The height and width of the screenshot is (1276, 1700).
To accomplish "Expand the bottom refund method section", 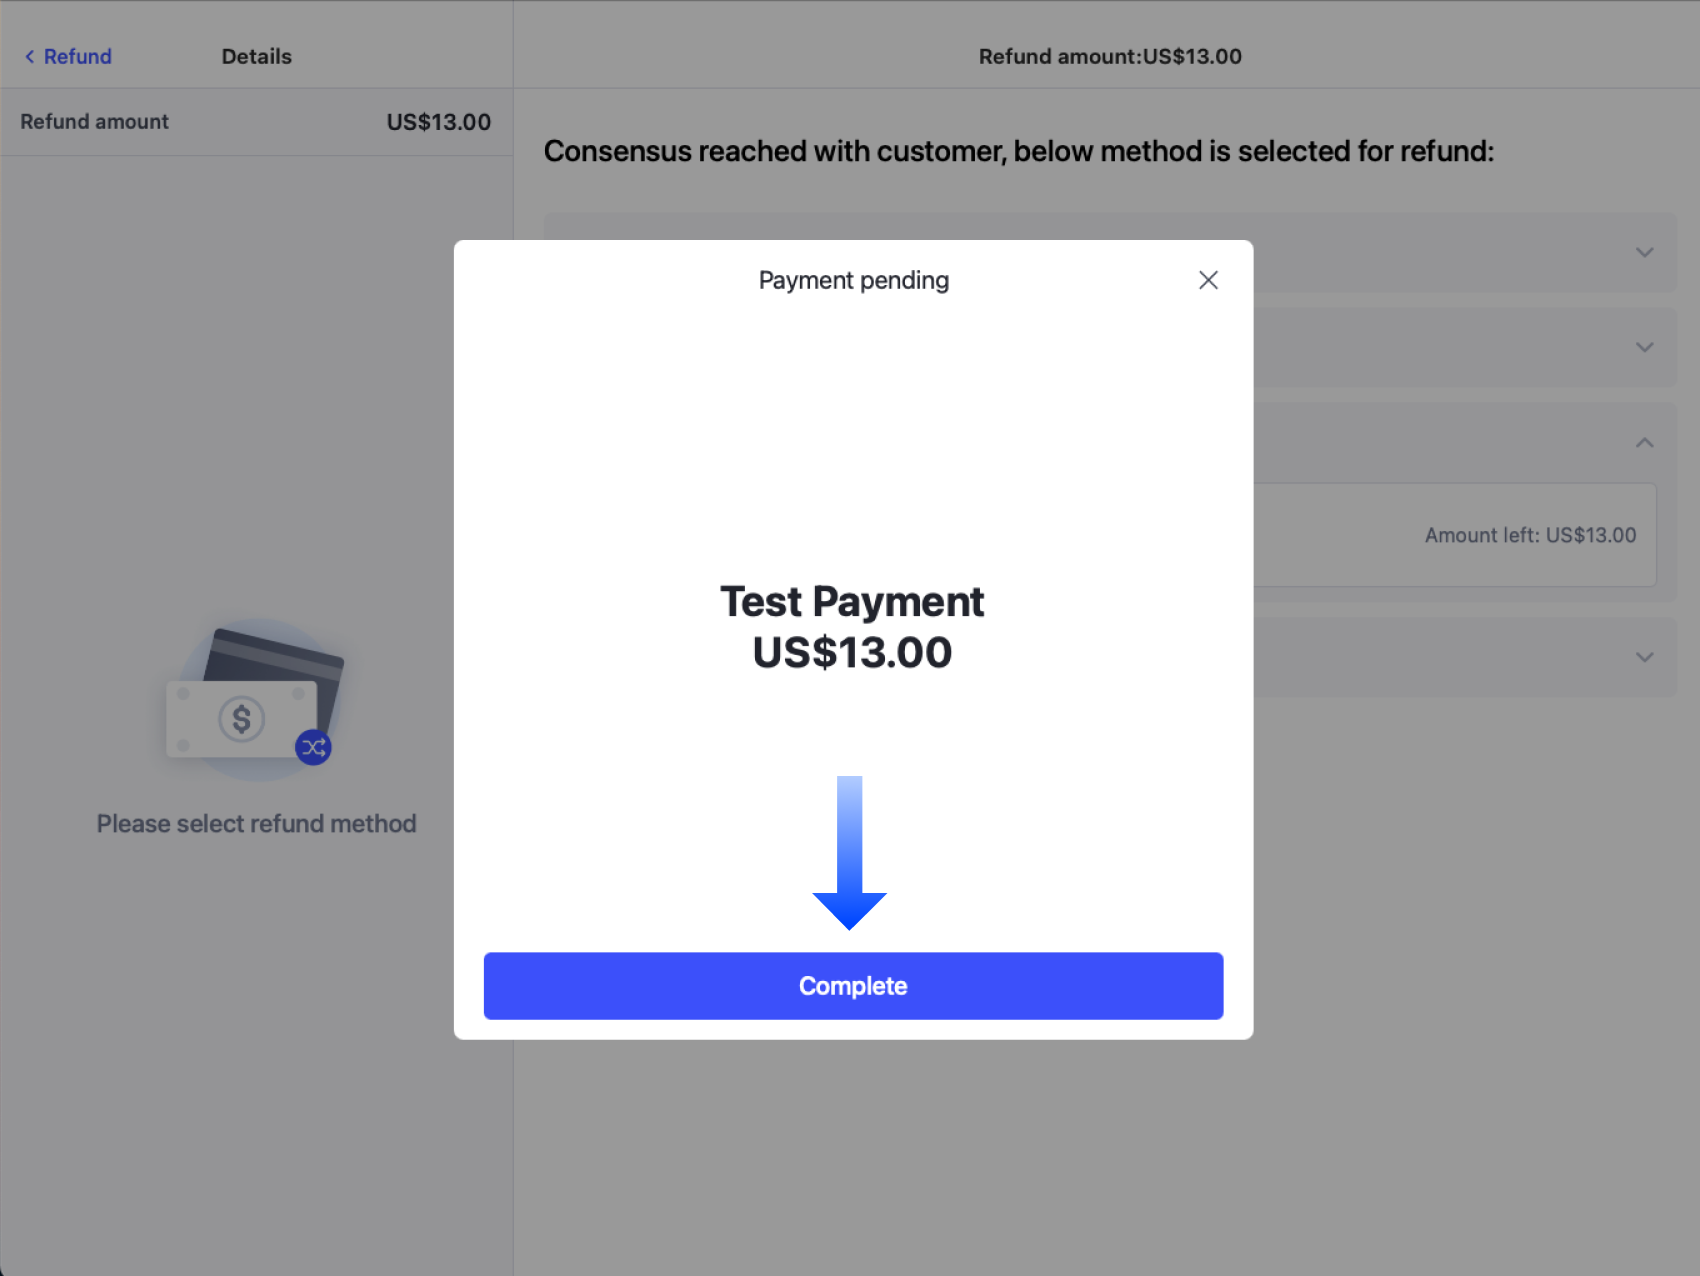I will pos(1644,658).
